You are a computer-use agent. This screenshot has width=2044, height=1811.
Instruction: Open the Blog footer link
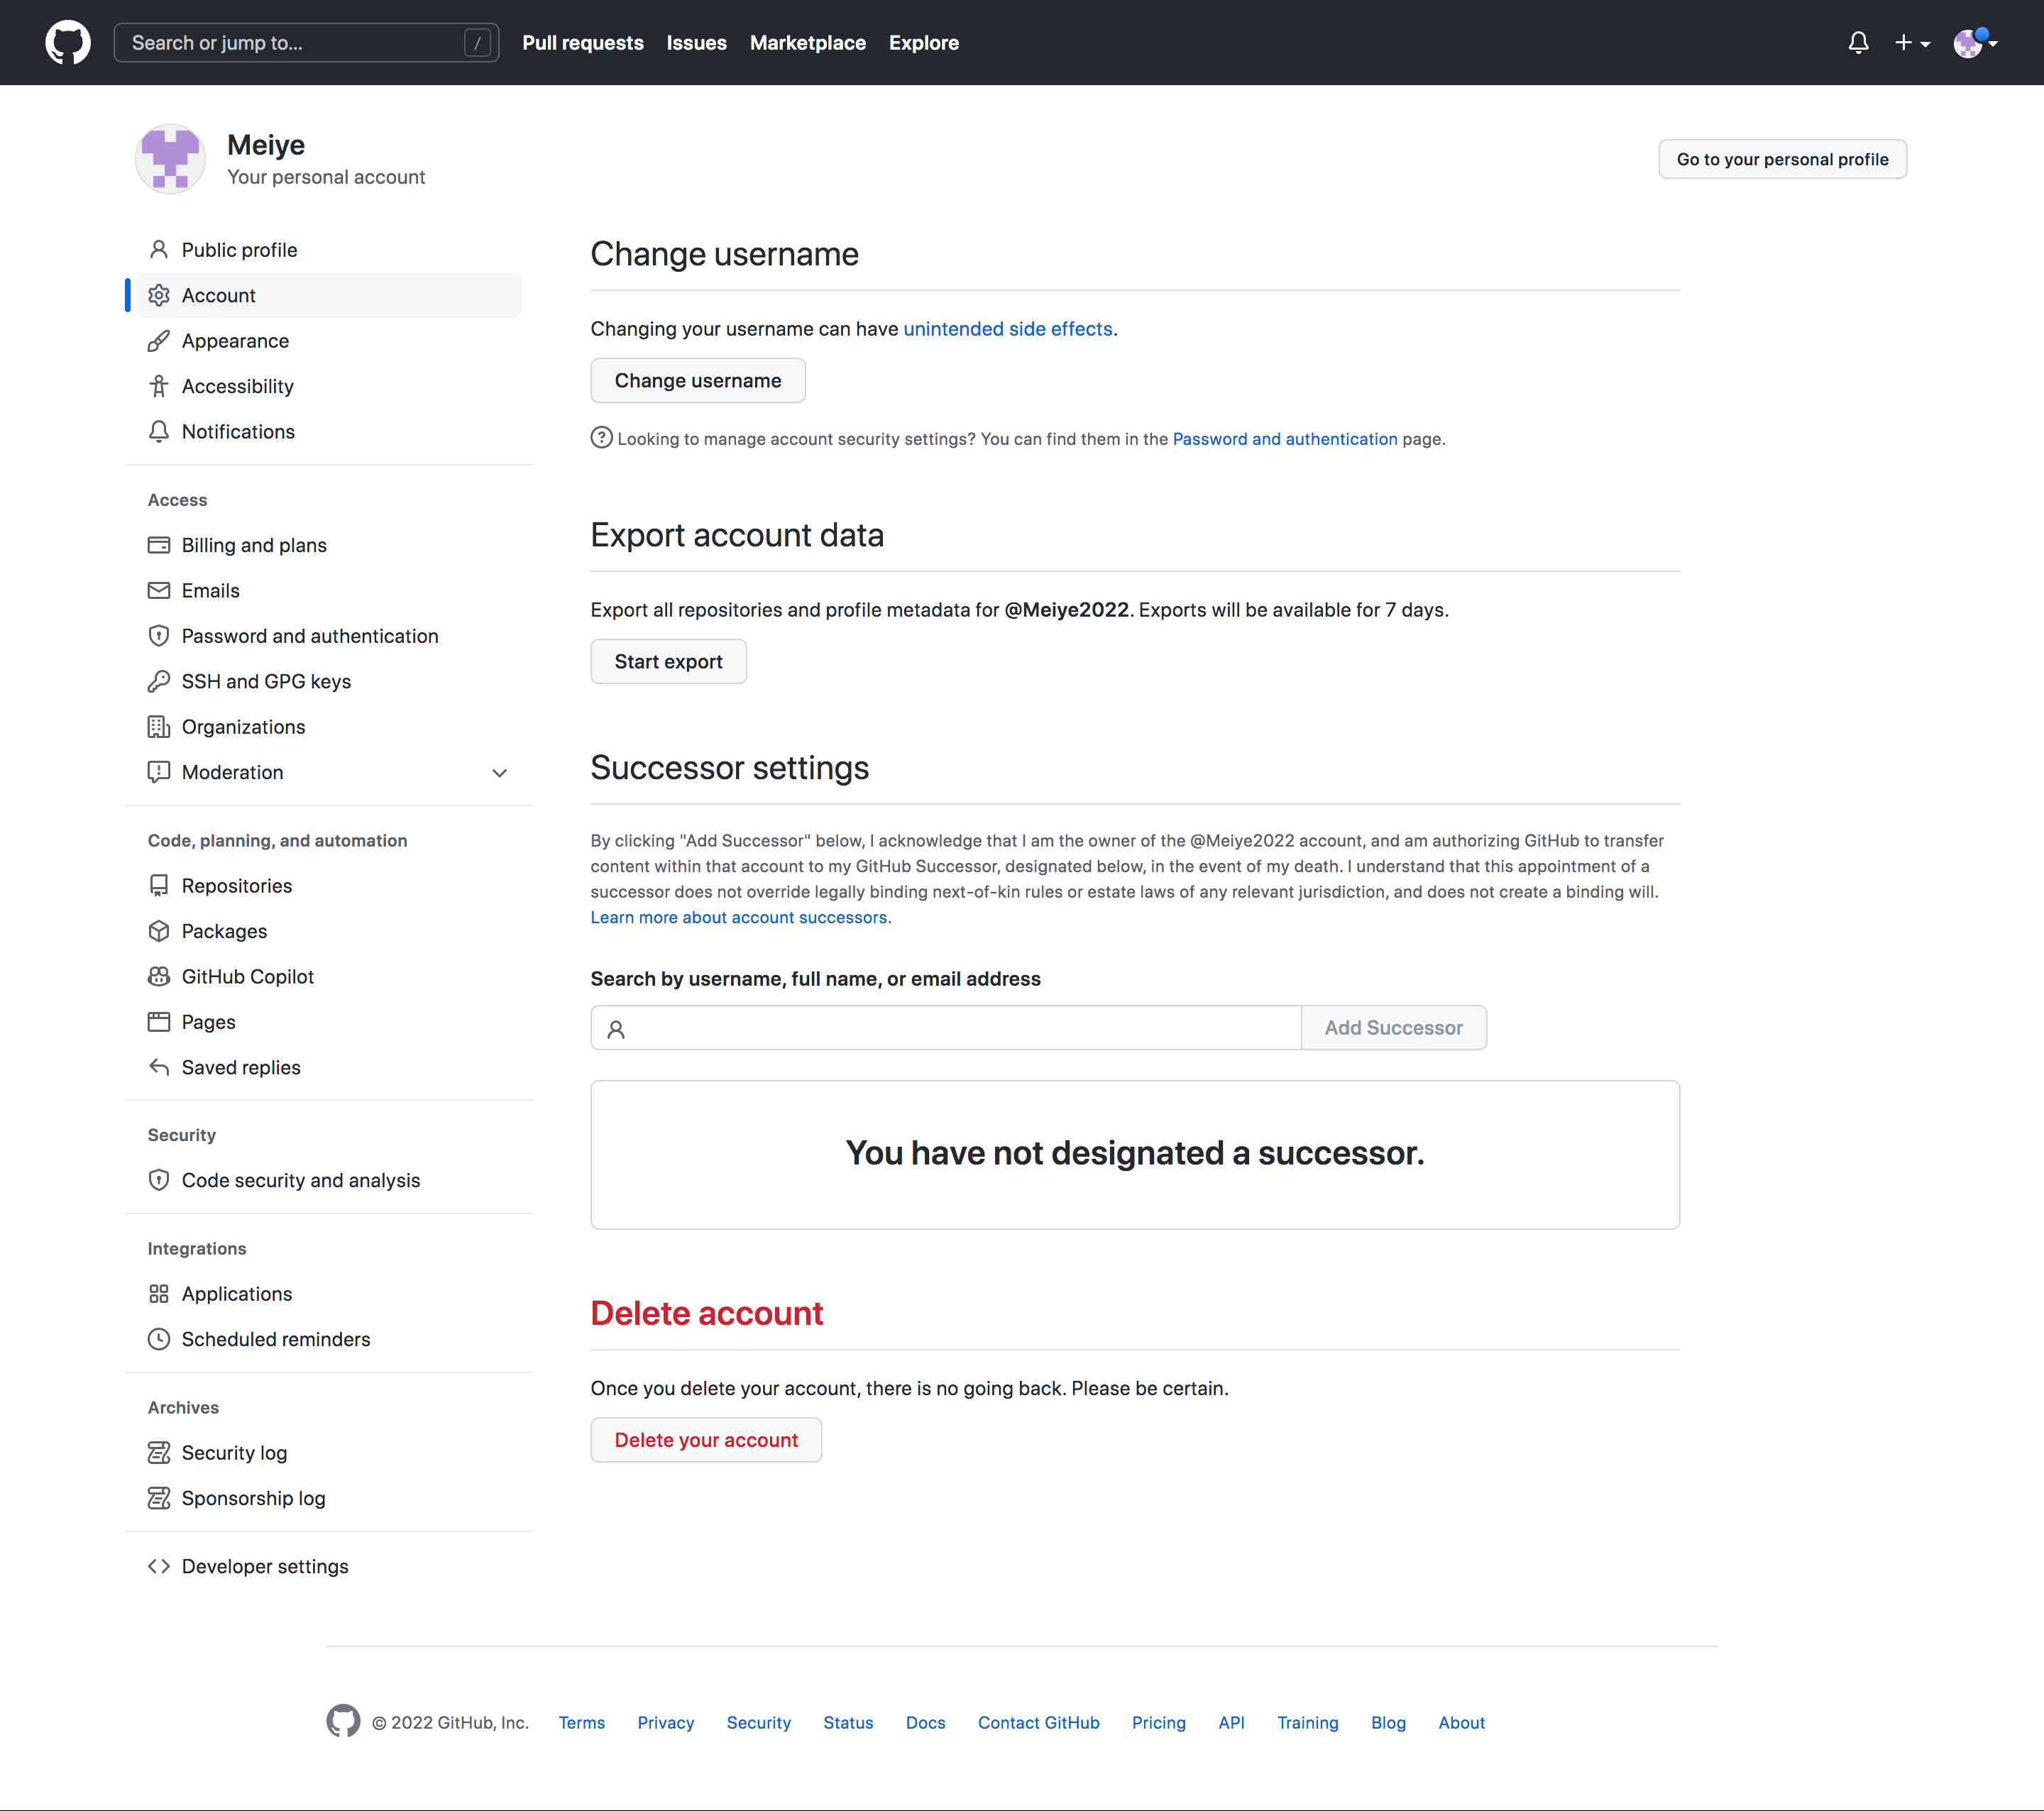(1389, 1722)
